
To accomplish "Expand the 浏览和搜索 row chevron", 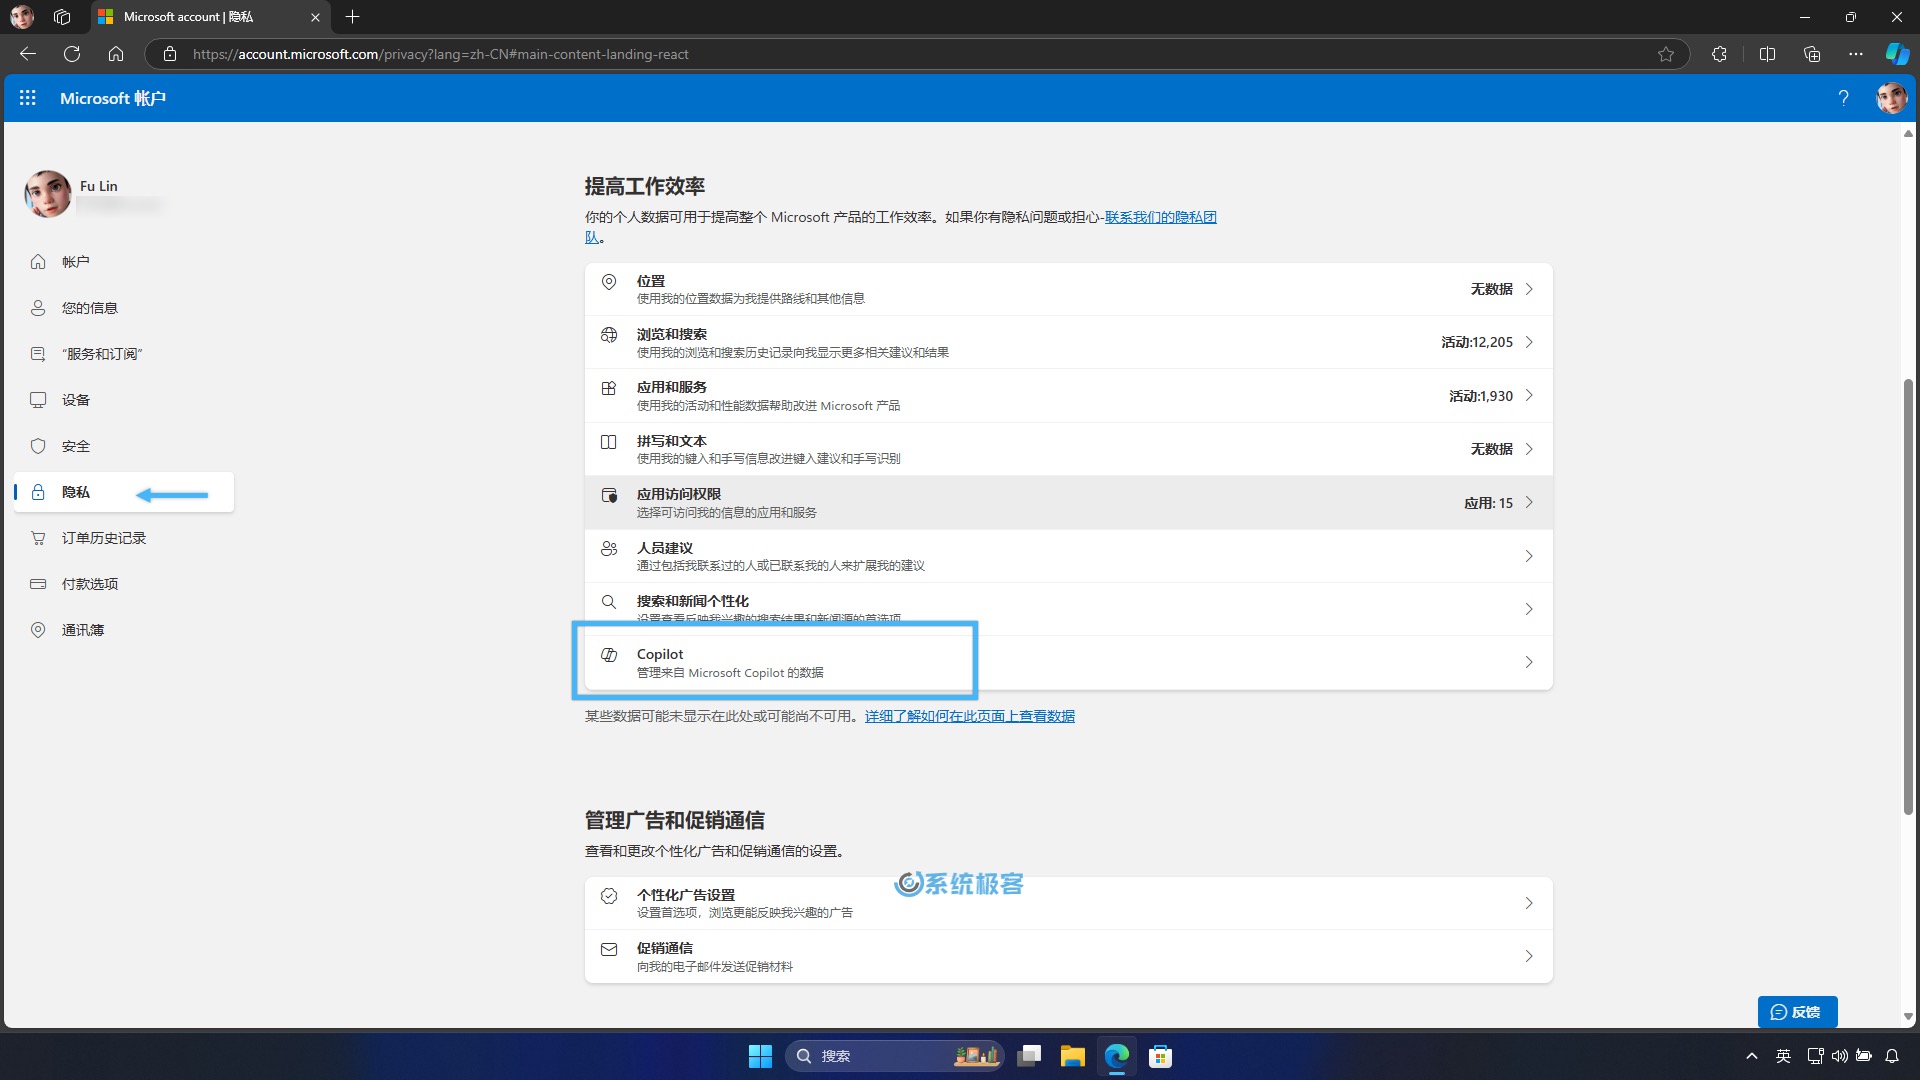I will pyautogui.click(x=1529, y=342).
